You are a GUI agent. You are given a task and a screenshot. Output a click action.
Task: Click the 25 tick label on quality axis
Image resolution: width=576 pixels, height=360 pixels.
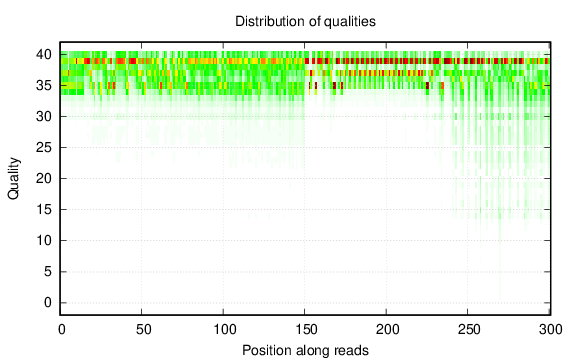pos(44,148)
